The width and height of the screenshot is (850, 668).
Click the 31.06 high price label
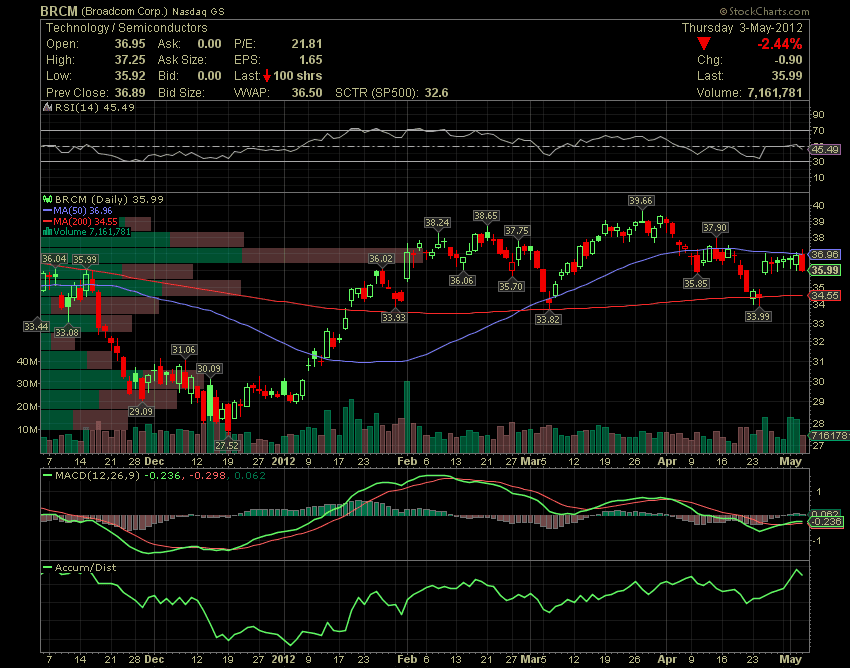pyautogui.click(x=184, y=350)
